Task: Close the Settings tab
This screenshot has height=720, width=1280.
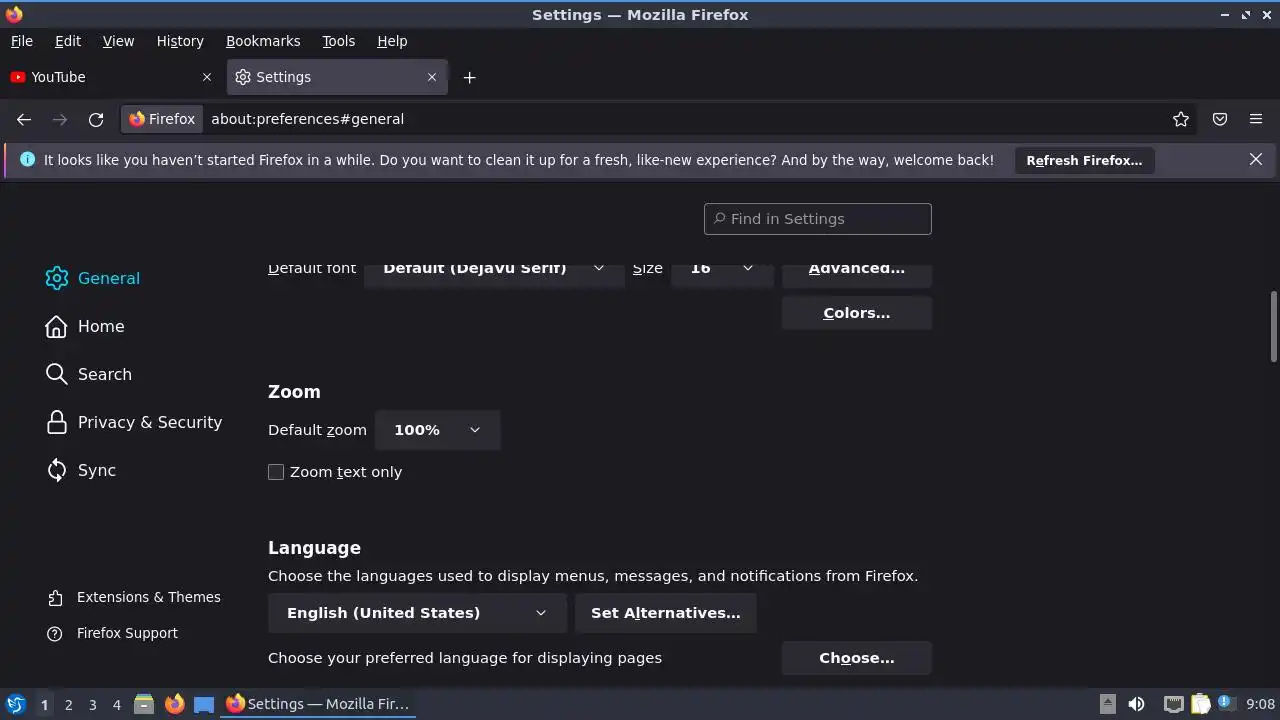Action: (x=432, y=77)
